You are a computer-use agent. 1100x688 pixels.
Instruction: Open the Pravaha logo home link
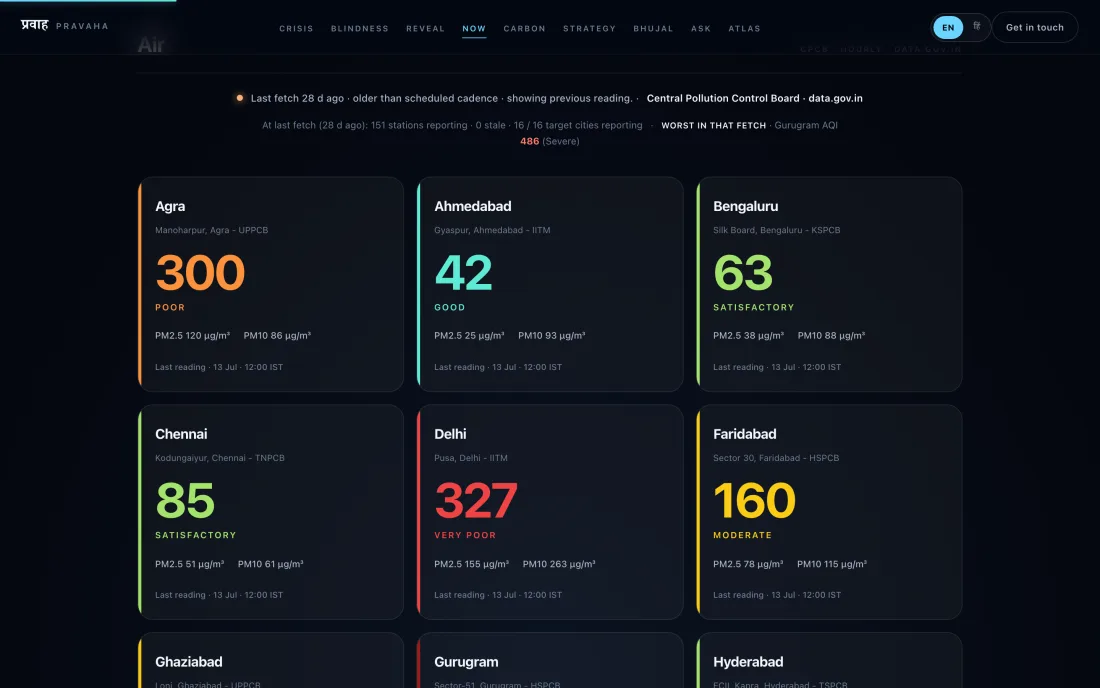[x=65, y=26]
